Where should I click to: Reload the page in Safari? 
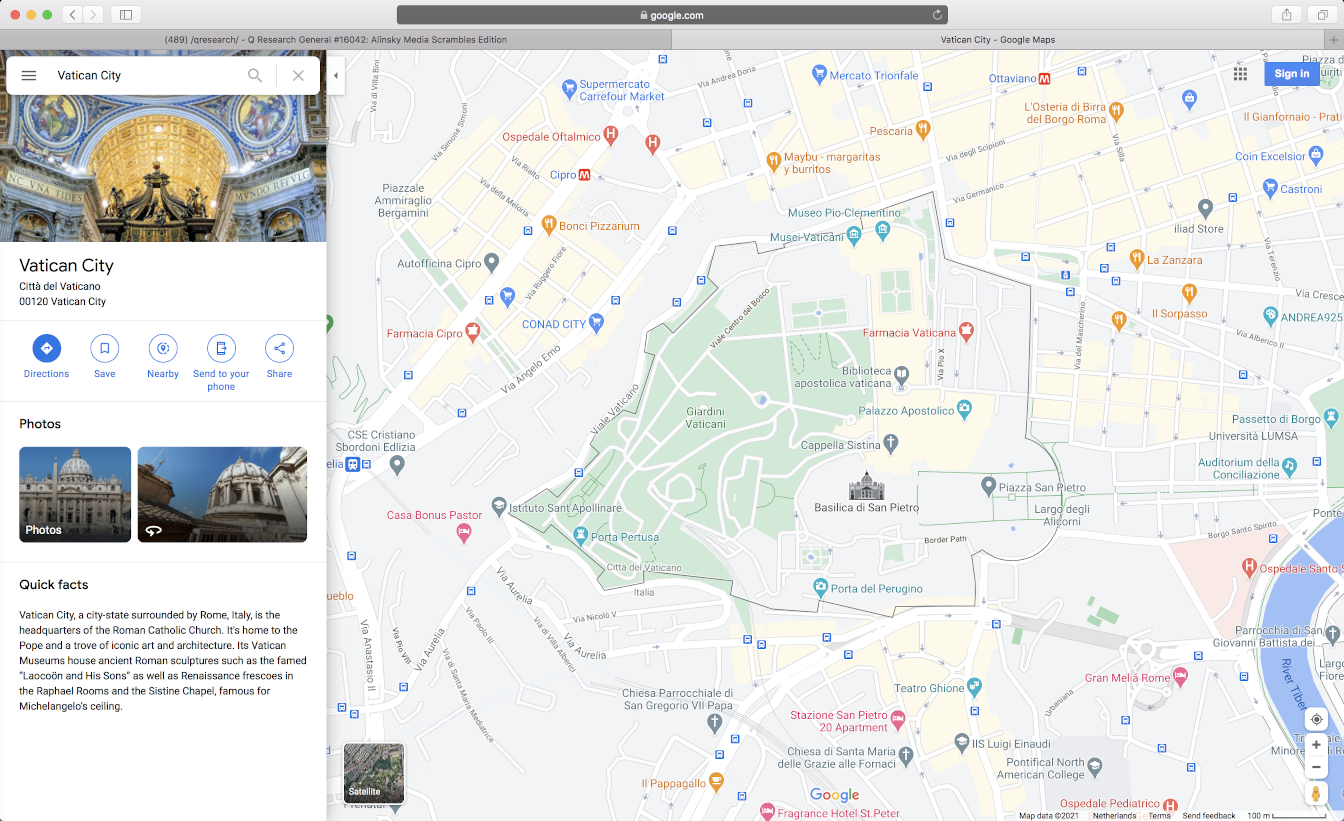[937, 15]
